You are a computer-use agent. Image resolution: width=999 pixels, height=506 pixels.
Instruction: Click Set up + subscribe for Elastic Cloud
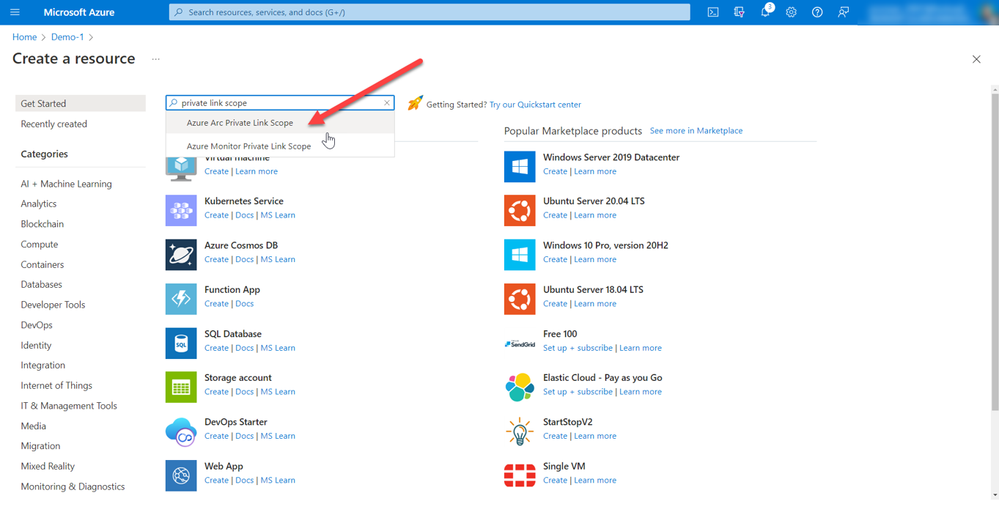coord(578,392)
